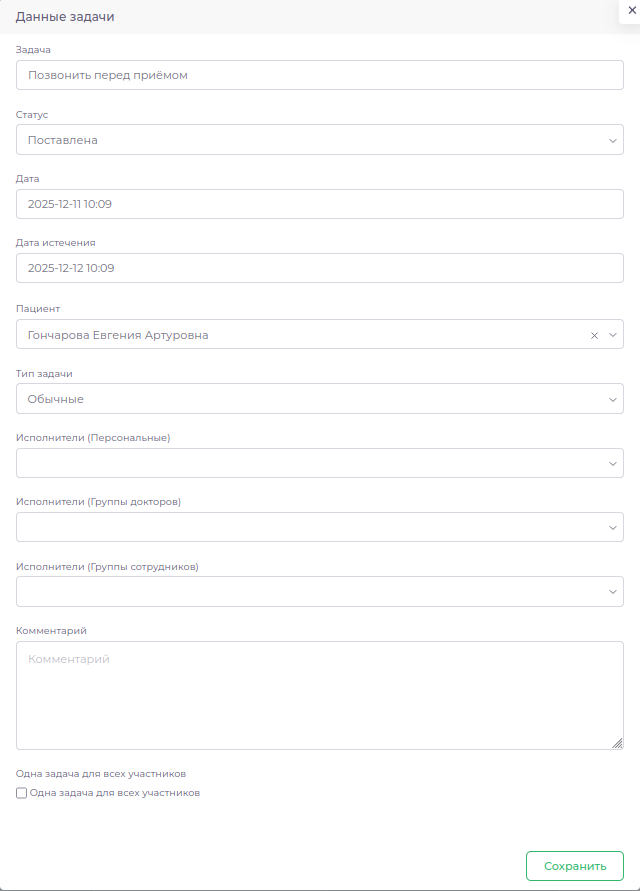Click the checkbox label Одна задача для всех участников

click(115, 793)
